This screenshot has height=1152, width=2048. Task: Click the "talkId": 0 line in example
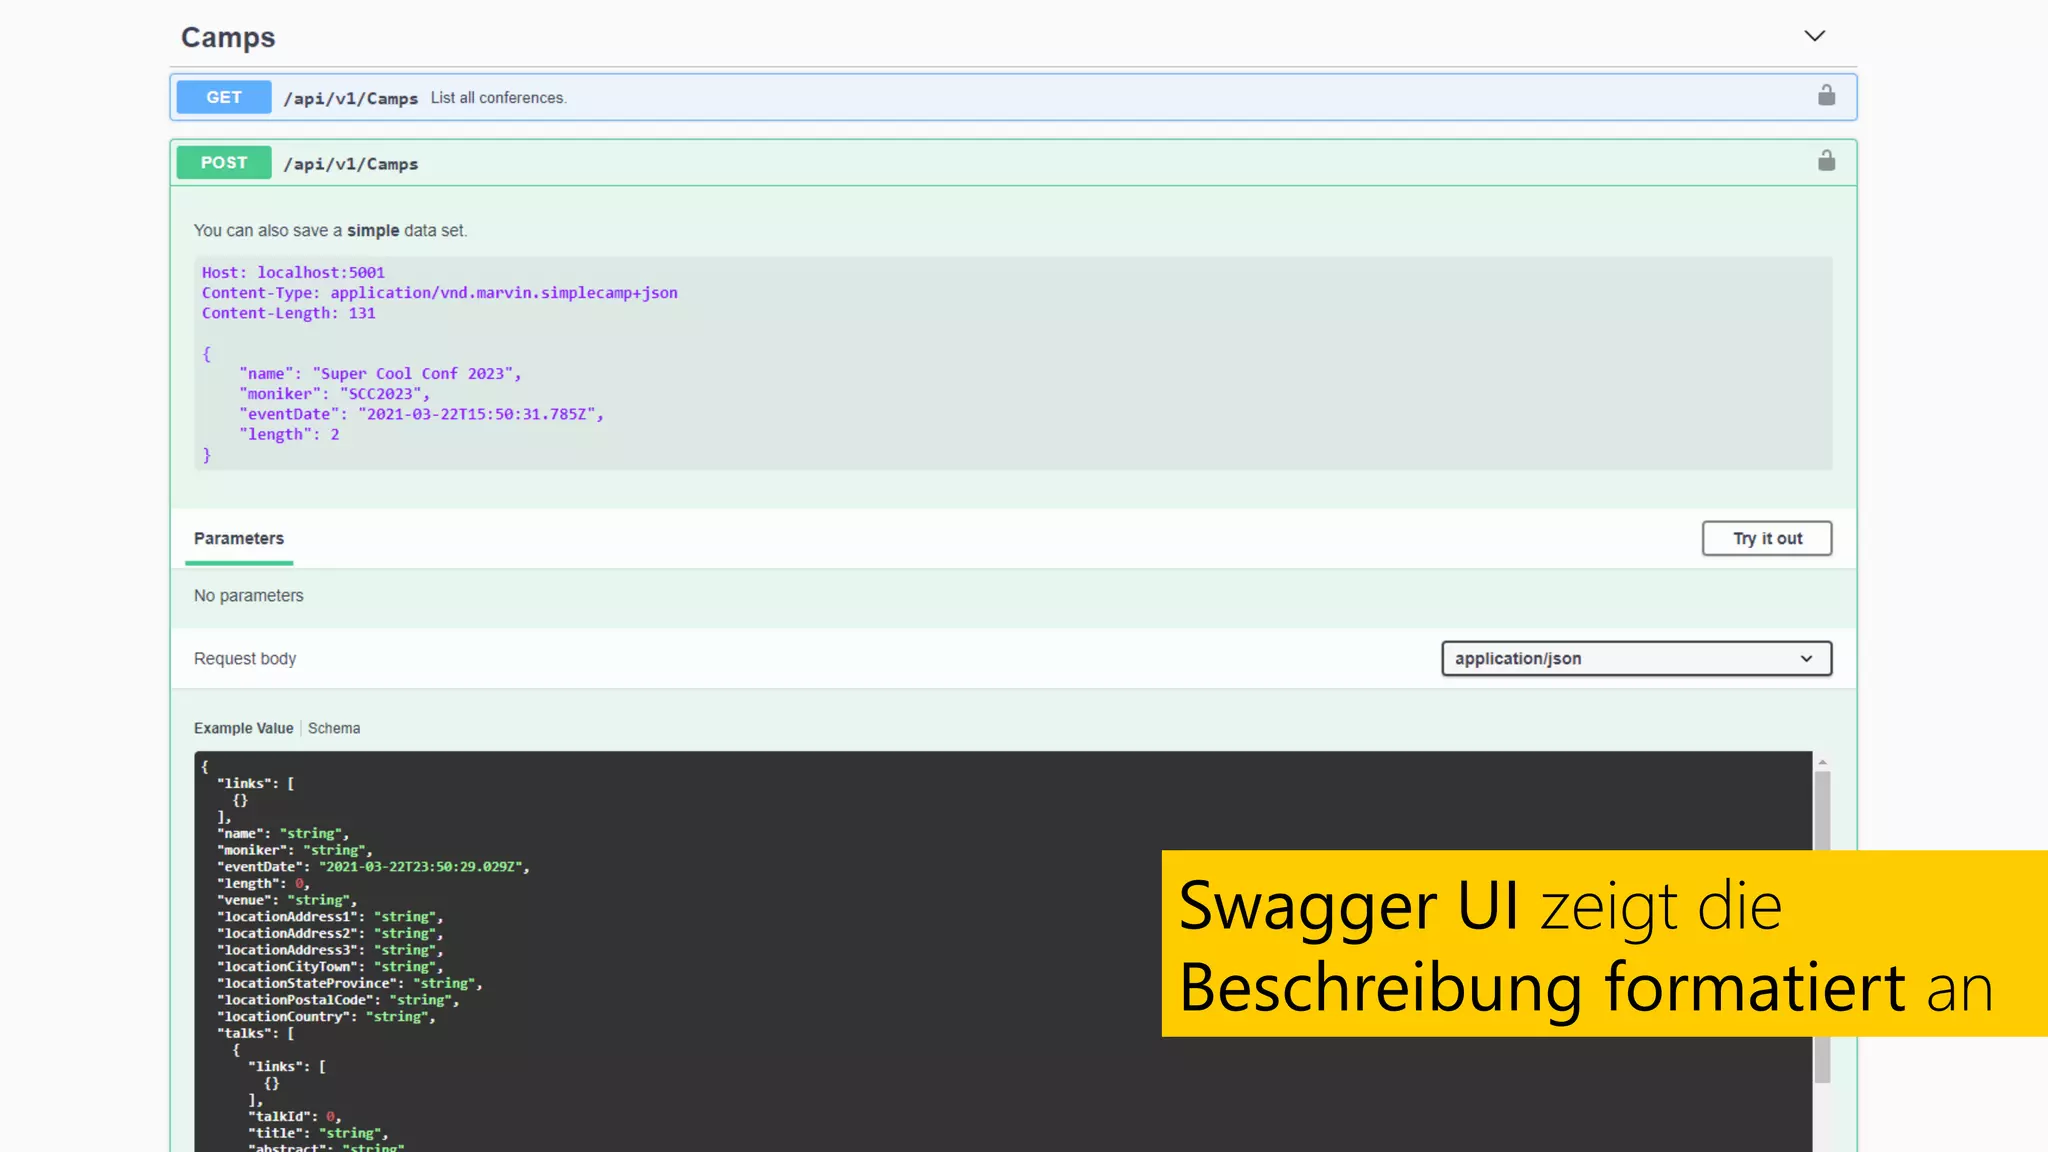(295, 1117)
